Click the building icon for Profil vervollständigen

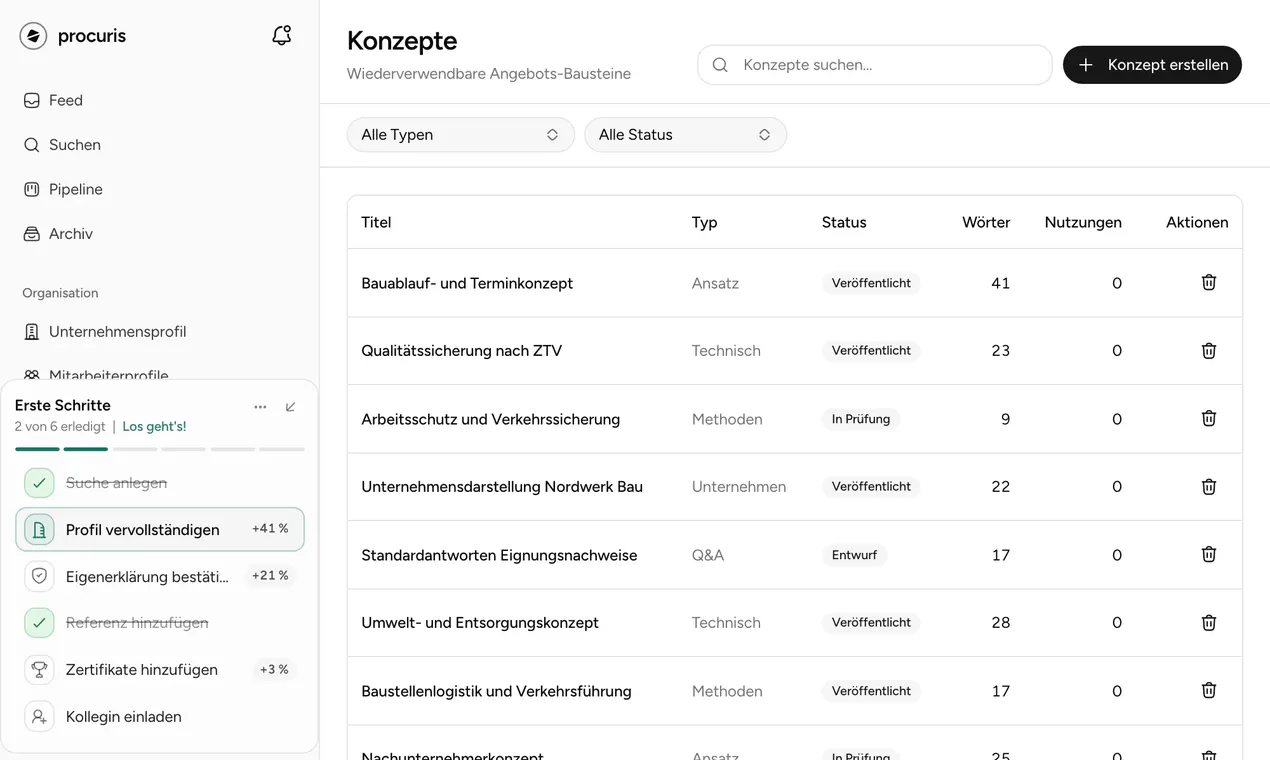pos(39,530)
